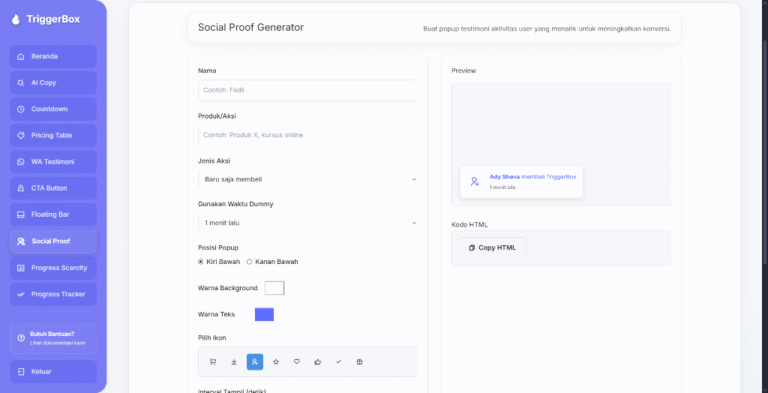768x393 pixels.
Task: Click the Keluar logout button
Action: click(53, 371)
